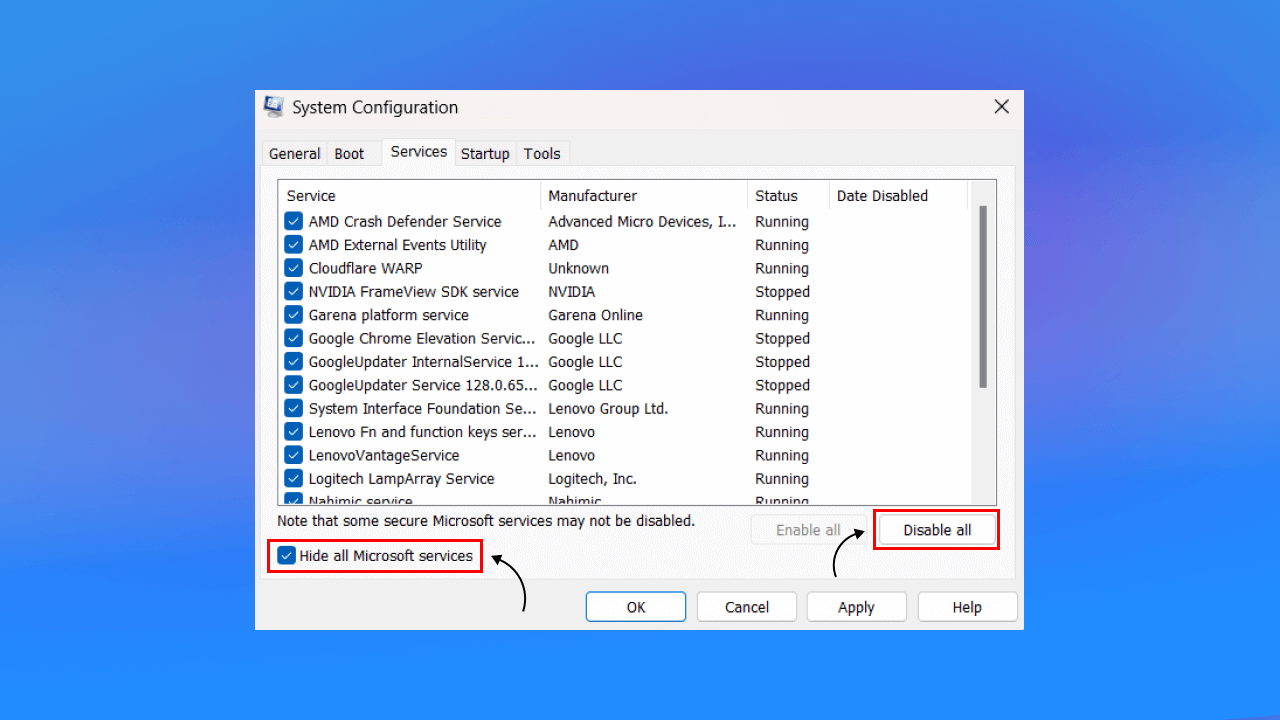Click the System Configuration title bar icon
1280x720 pixels.
(272, 107)
